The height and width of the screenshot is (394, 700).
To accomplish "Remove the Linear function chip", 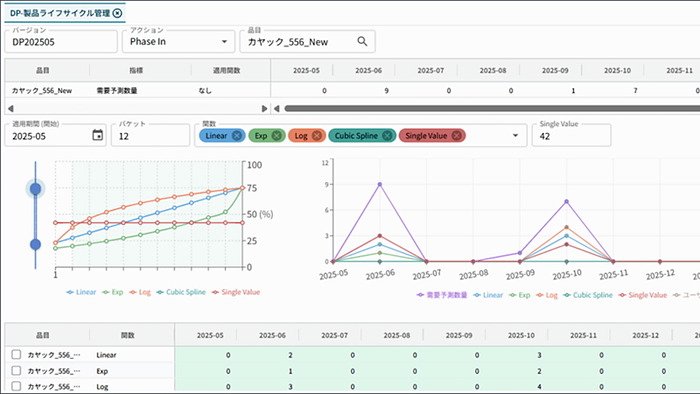I will 237,136.
